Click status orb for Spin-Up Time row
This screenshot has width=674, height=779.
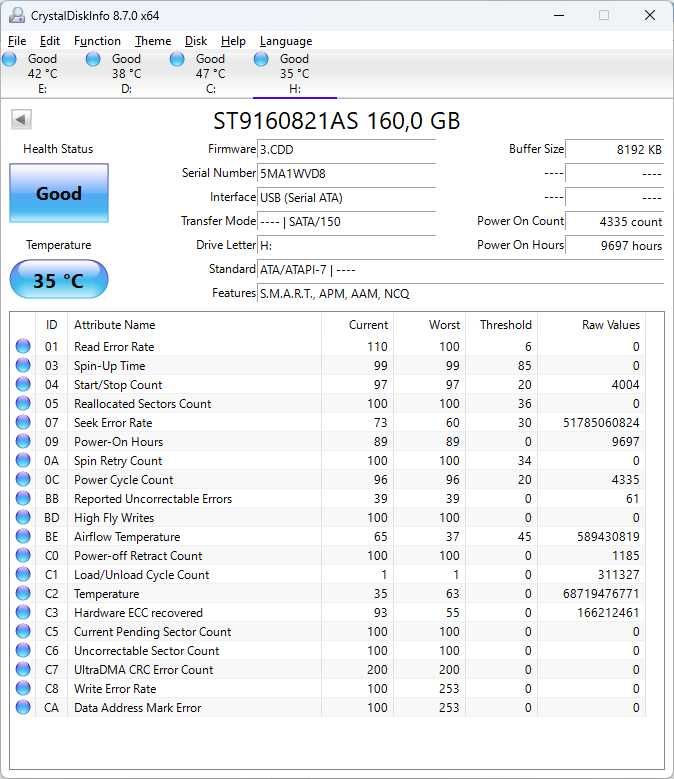pos(23,365)
